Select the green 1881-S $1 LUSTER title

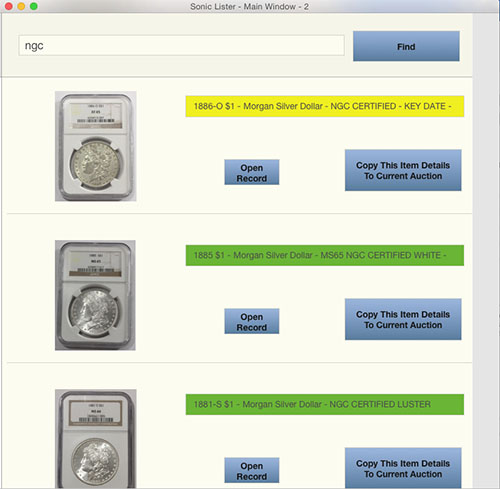pos(325,404)
